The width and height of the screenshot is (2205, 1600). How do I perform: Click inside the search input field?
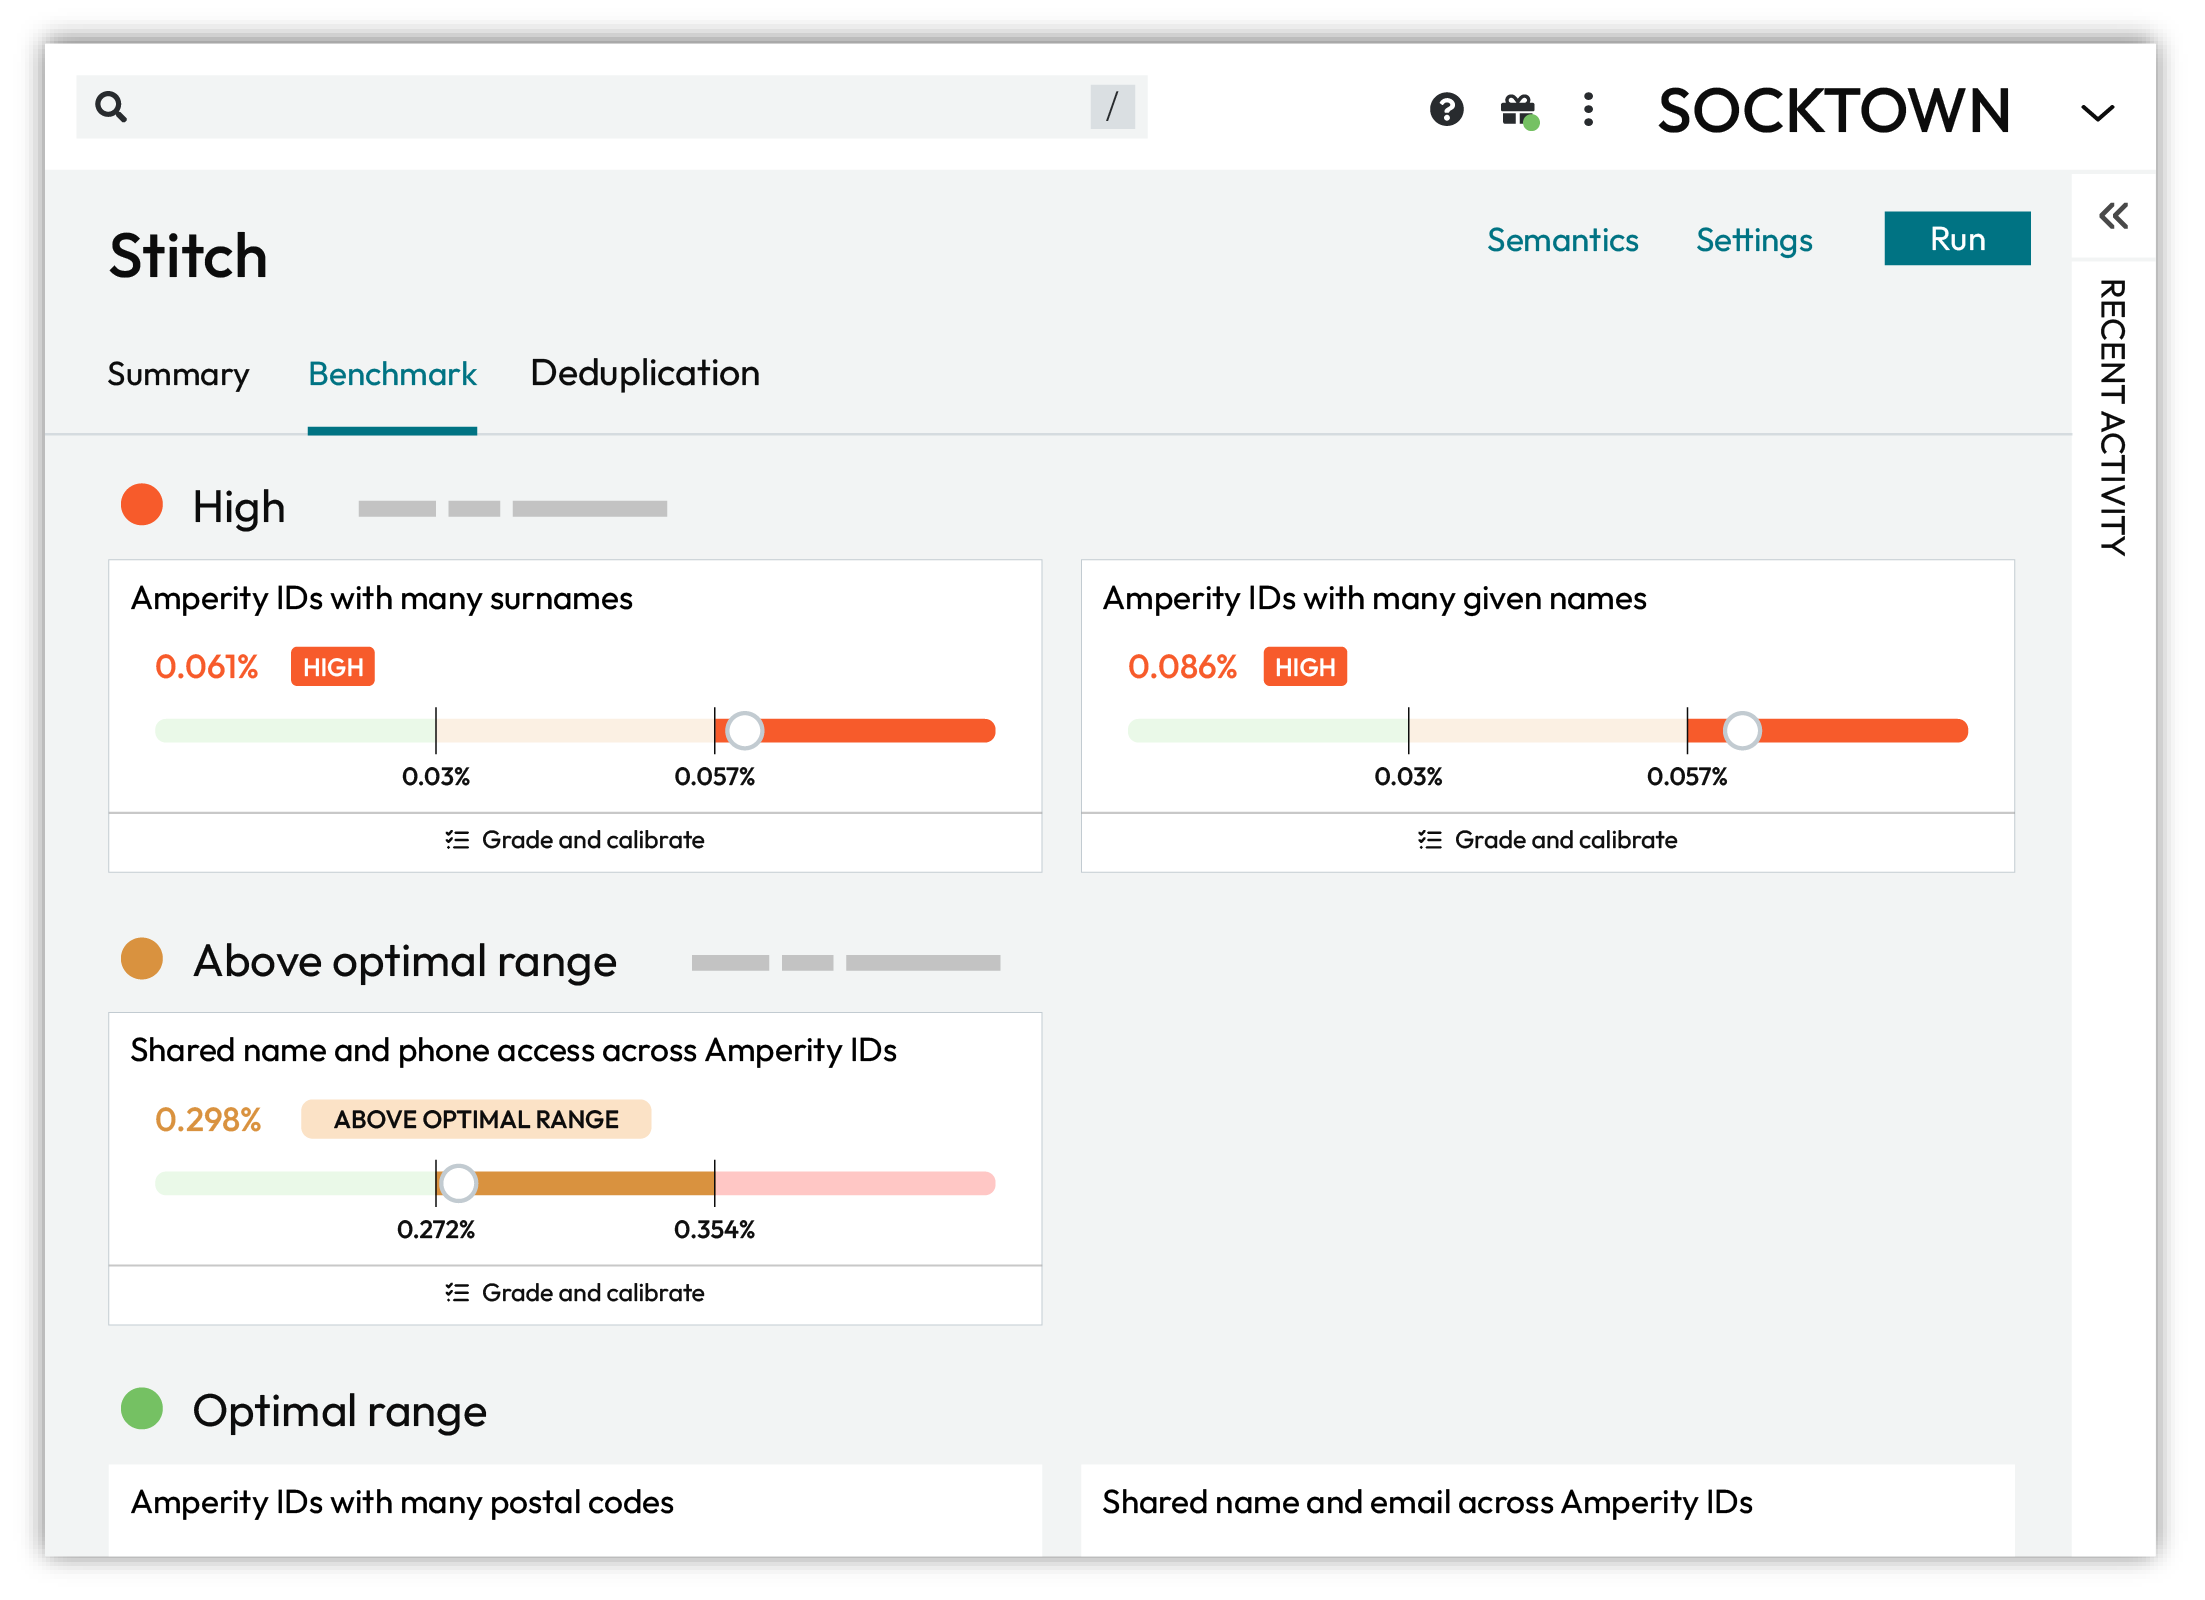(x=600, y=106)
